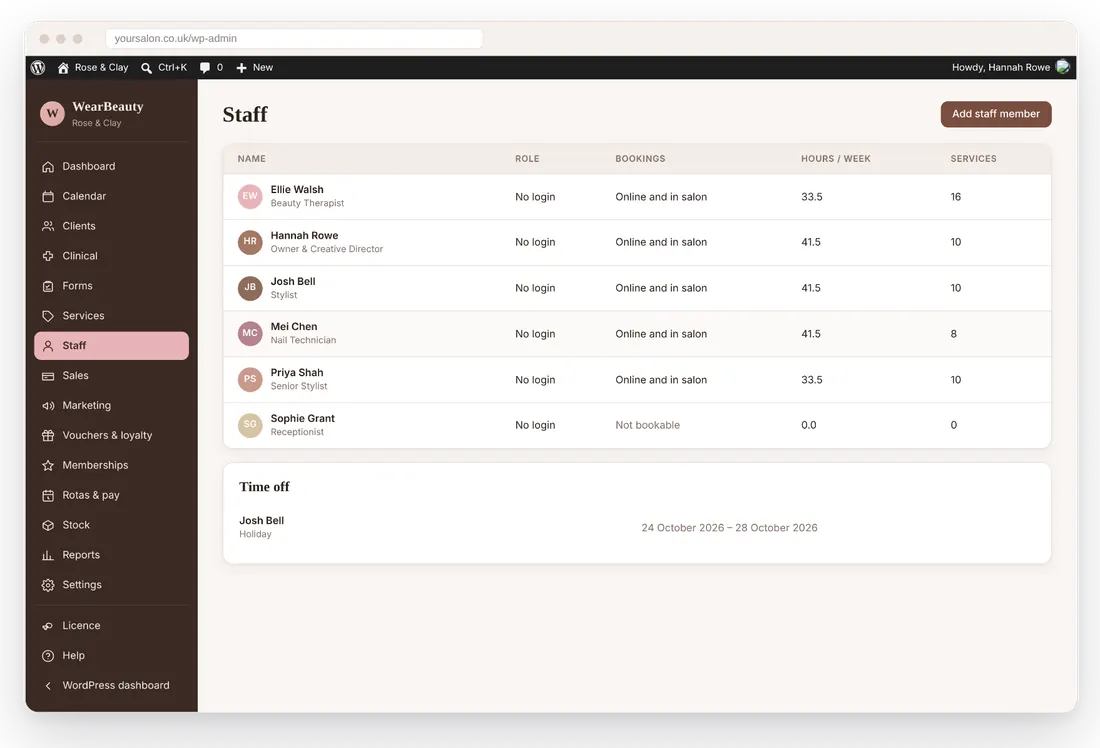Click Ellie Walsh's EW avatar
Screen dimensions: 1100x748
point(250,196)
